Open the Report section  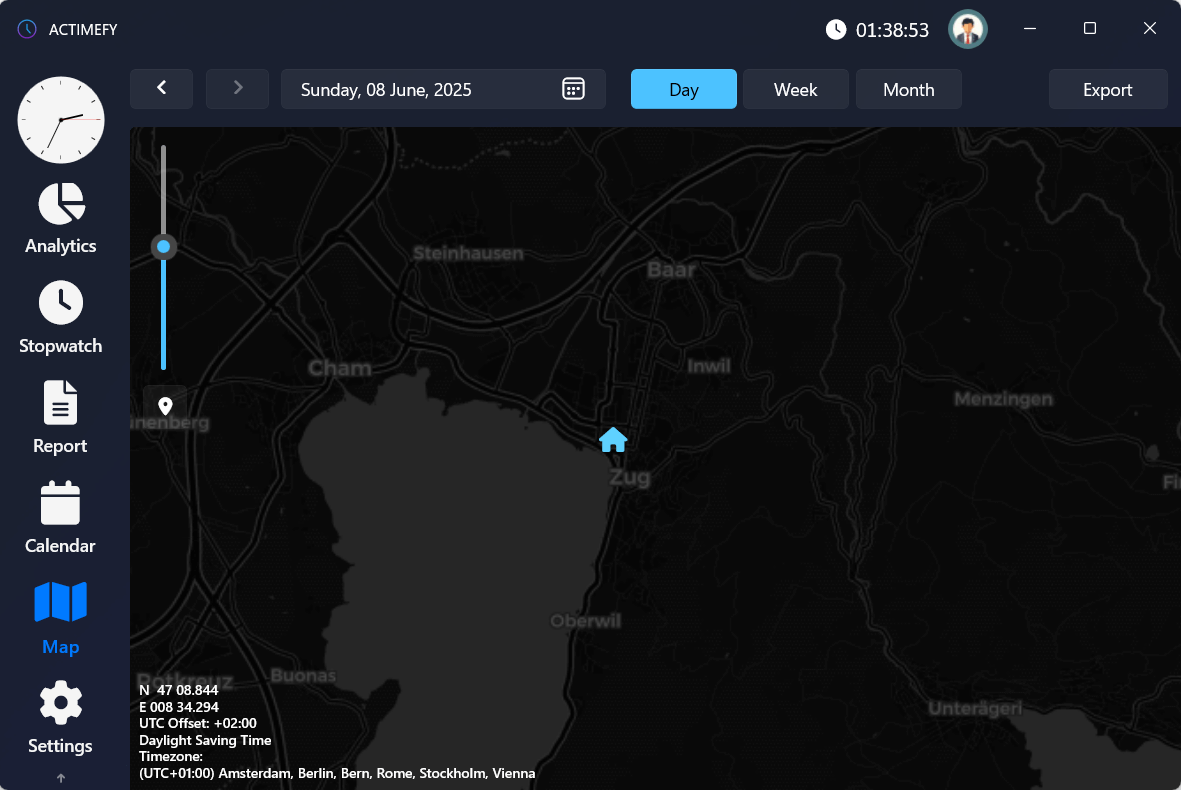60,418
